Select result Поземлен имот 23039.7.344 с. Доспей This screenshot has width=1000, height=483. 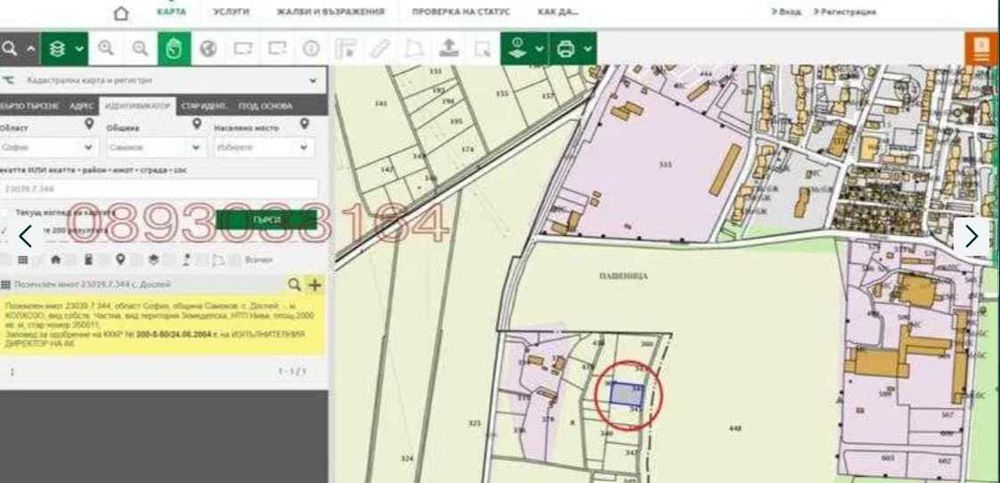[92, 285]
